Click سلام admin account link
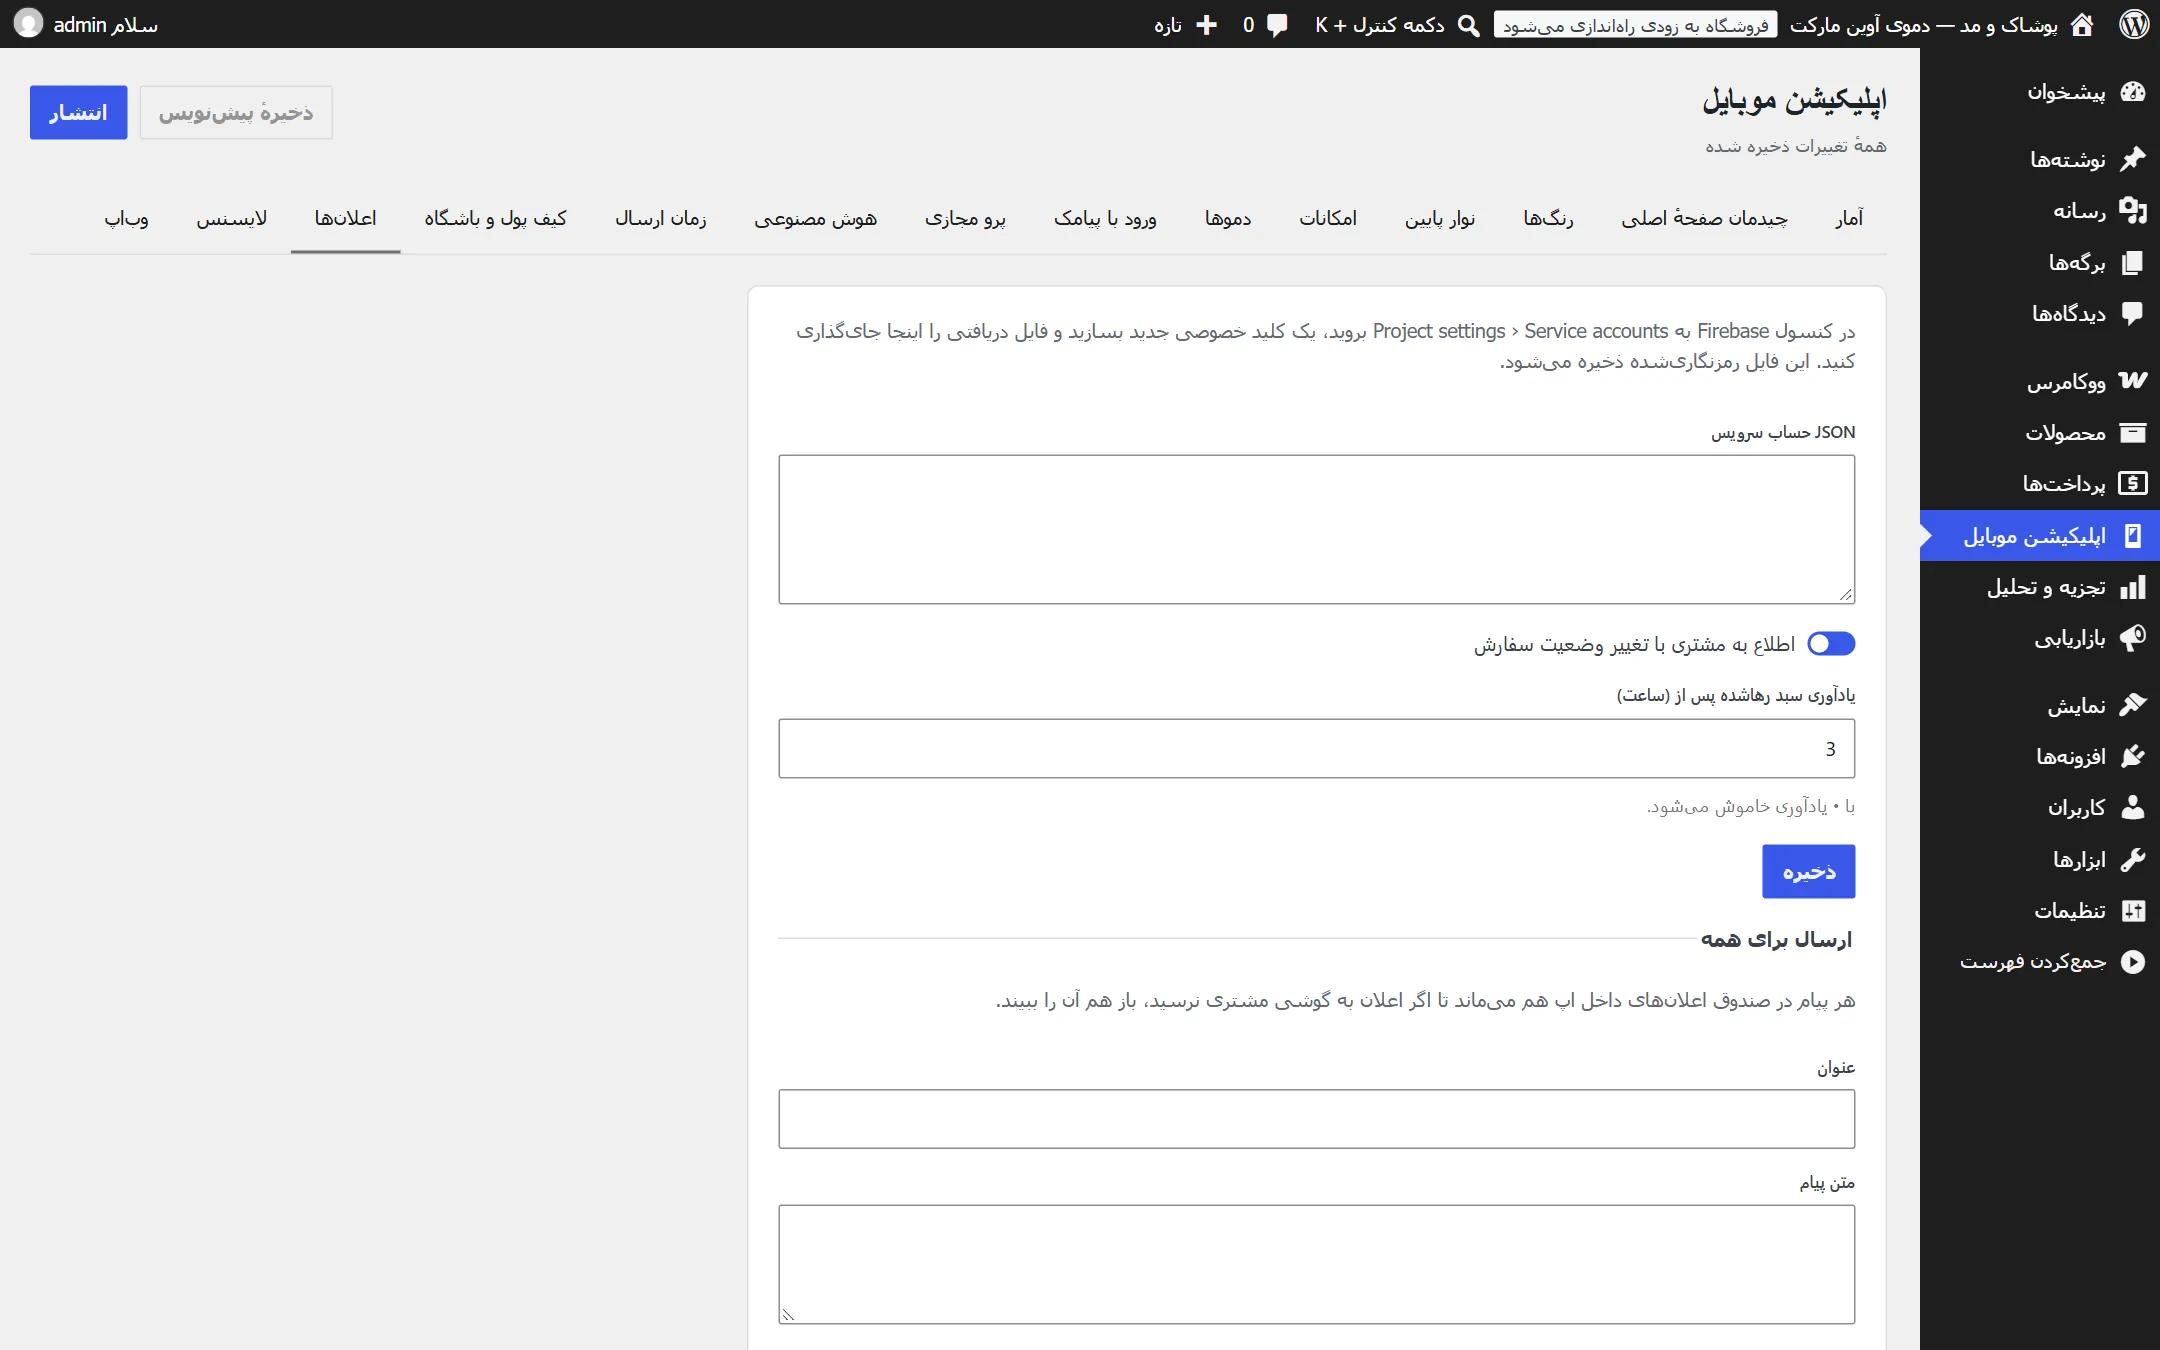 click(105, 25)
